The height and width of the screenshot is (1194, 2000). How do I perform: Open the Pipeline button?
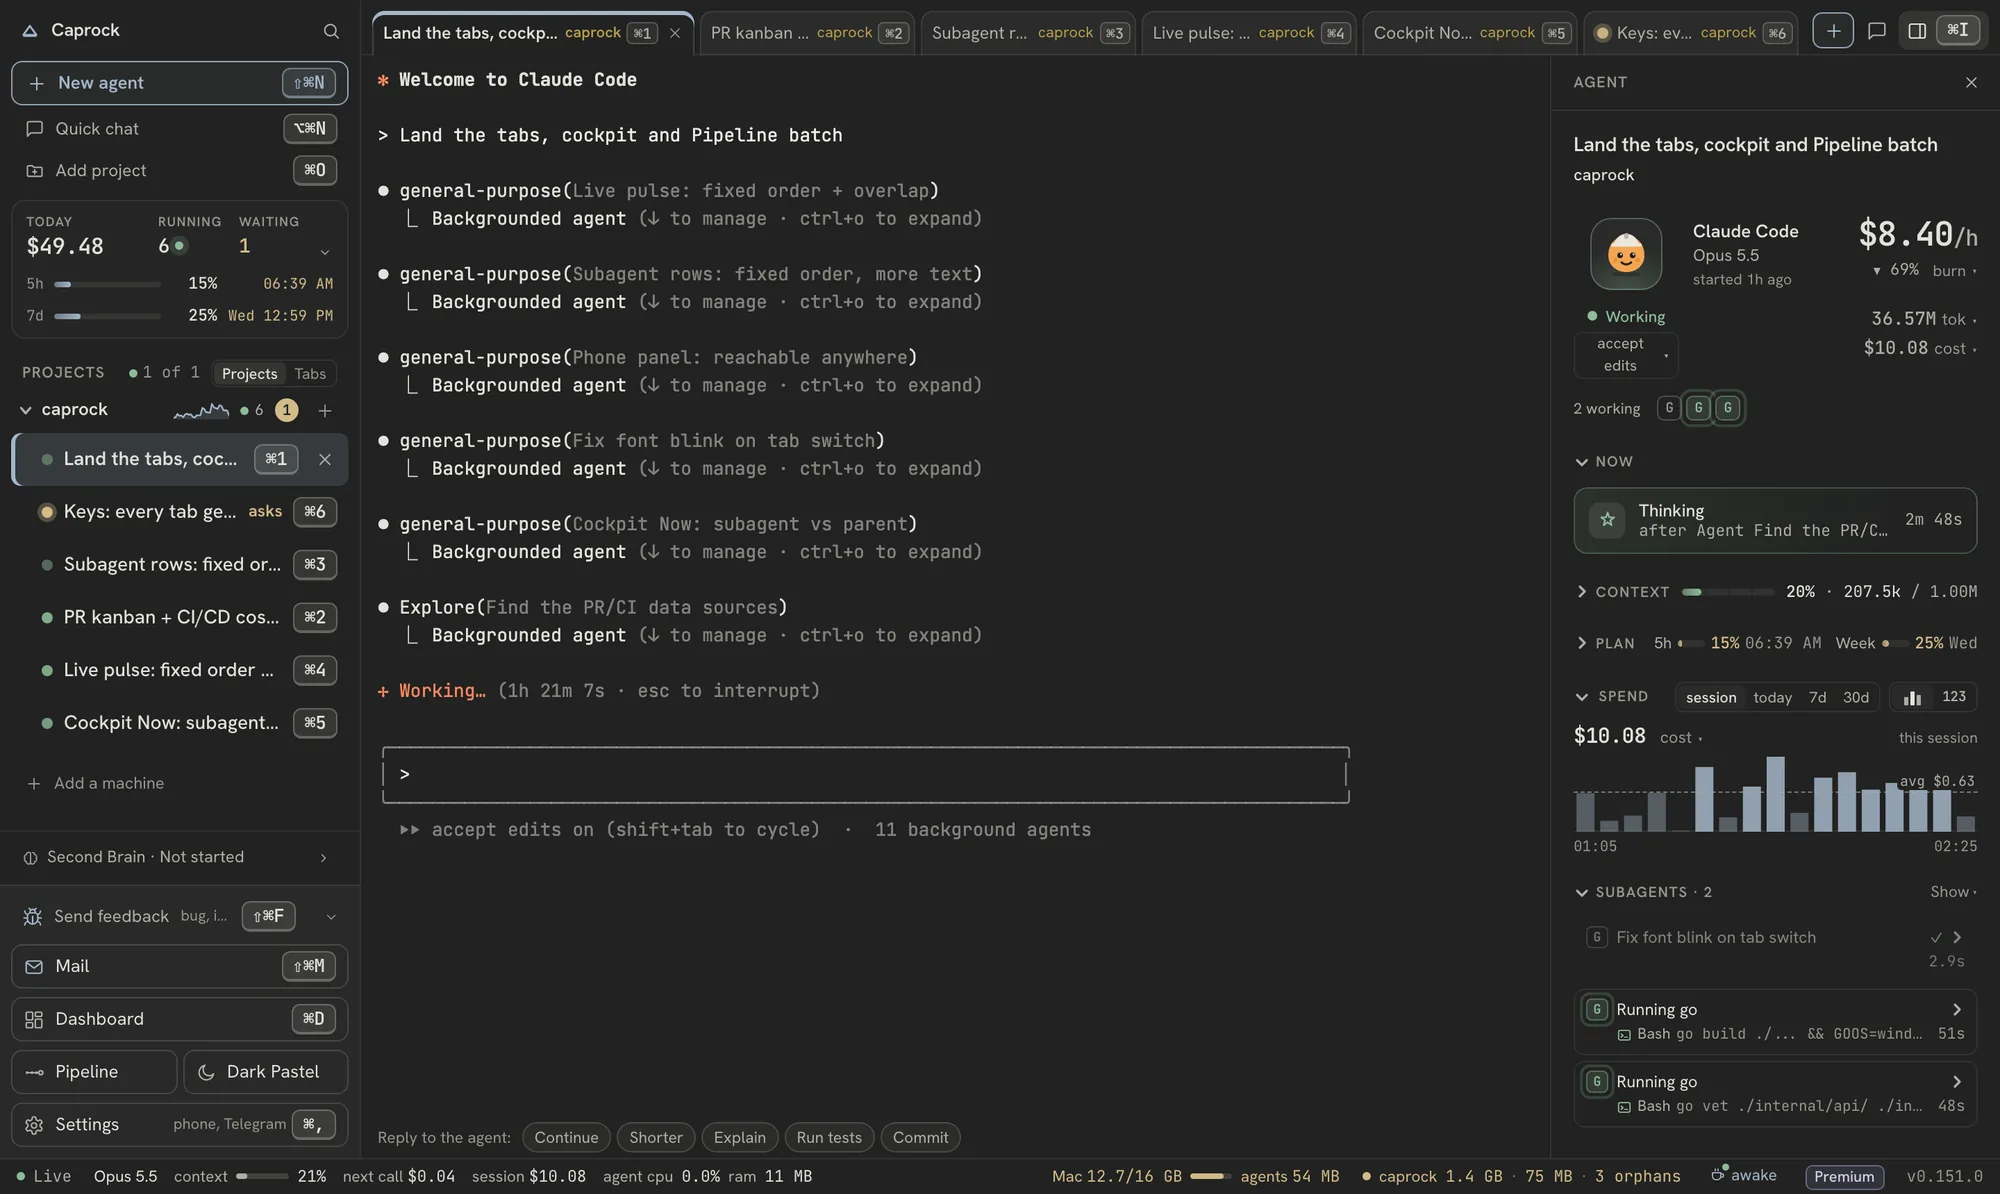94,1072
